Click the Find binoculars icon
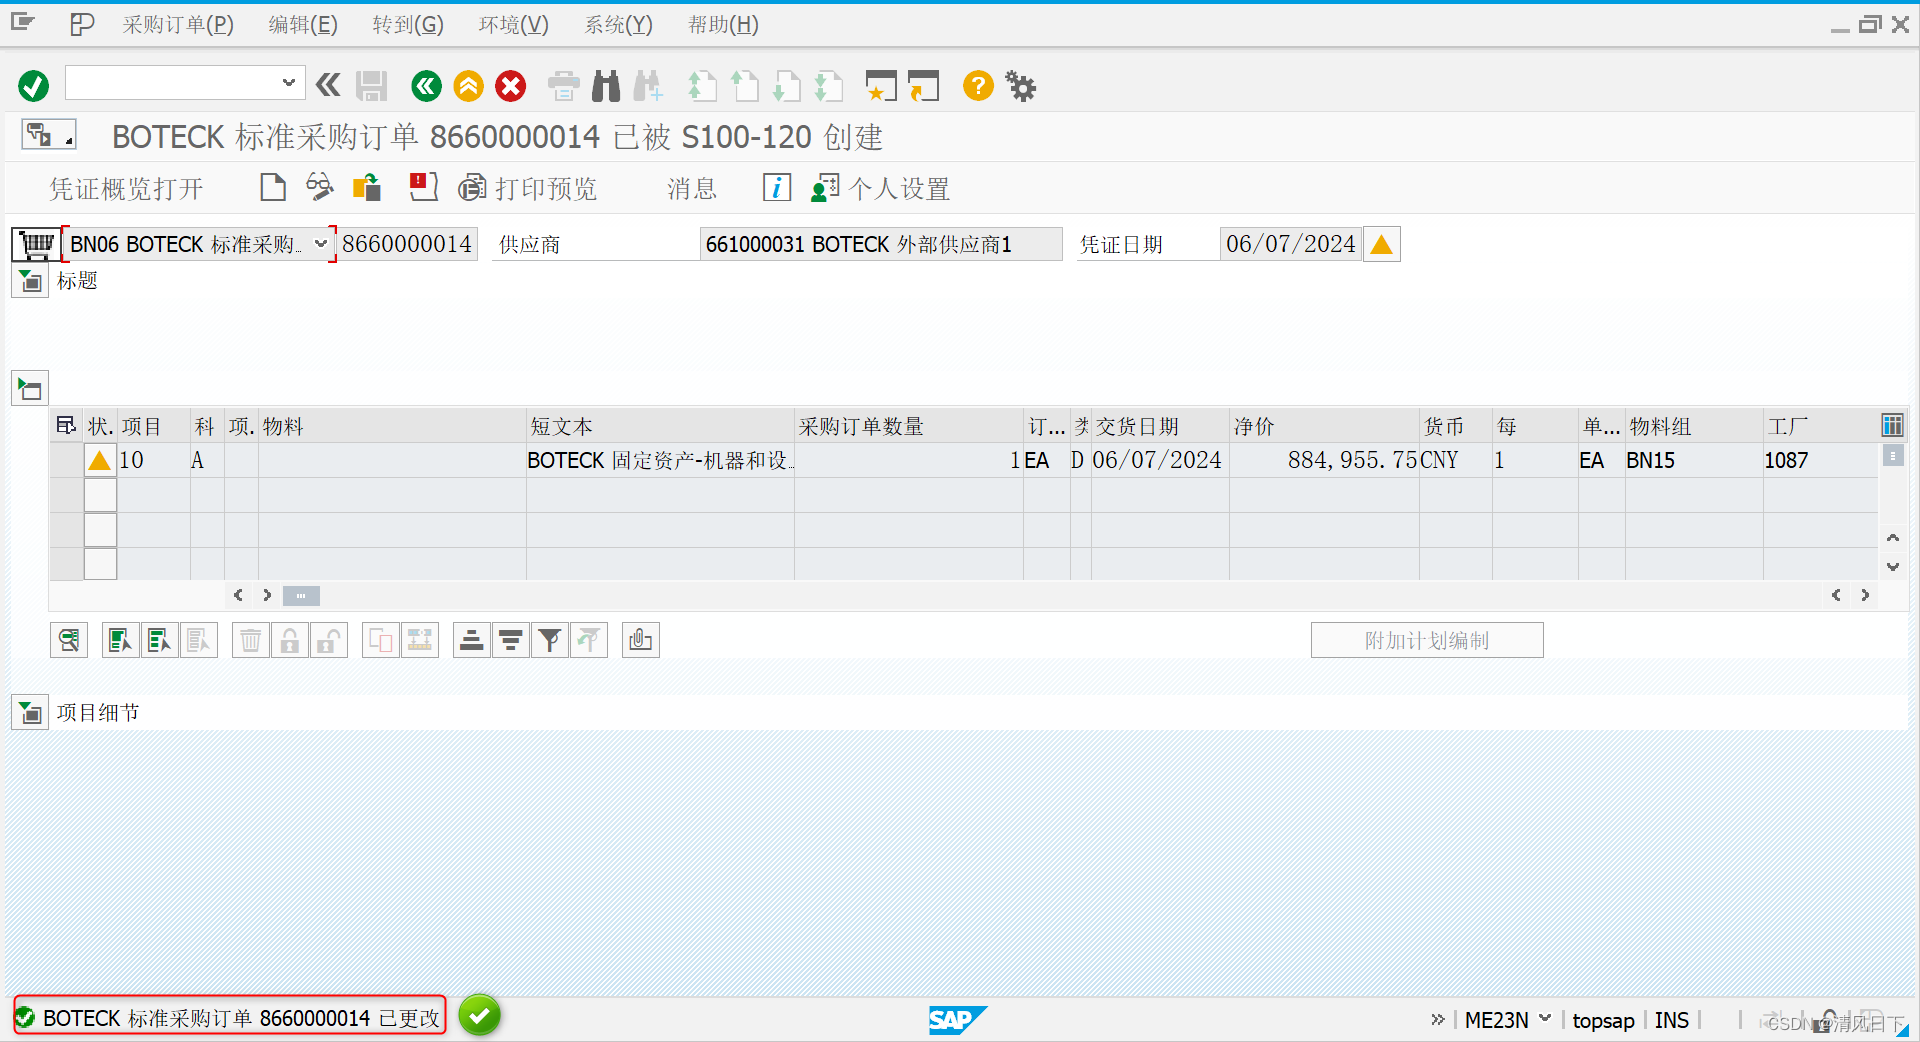1920x1042 pixels. [606, 86]
